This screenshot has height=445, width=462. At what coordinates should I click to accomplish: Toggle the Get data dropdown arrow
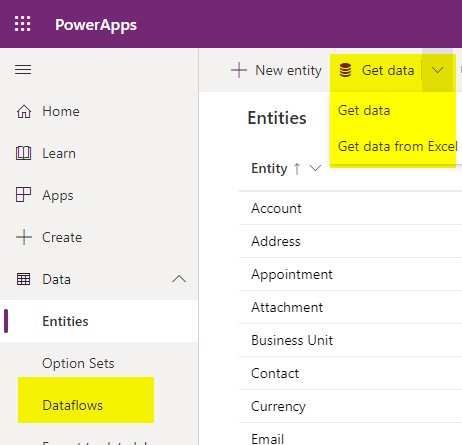pos(437,70)
